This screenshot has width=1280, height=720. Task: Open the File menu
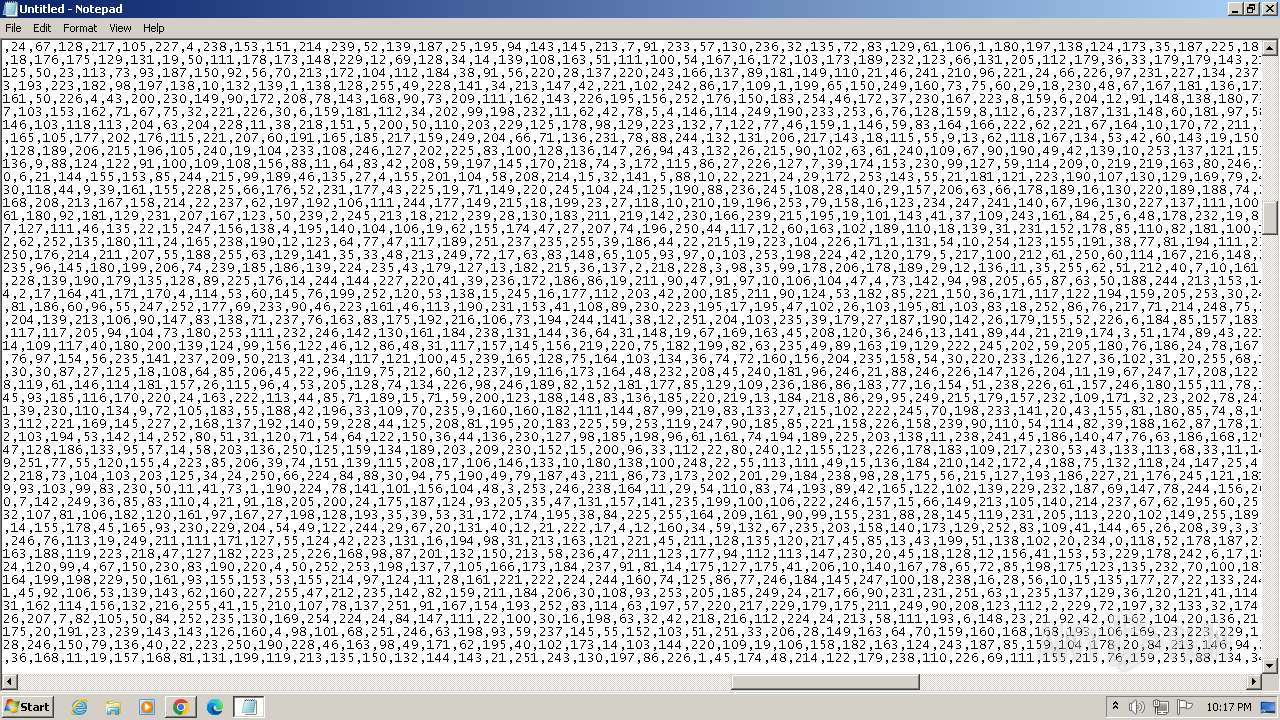pos(13,28)
